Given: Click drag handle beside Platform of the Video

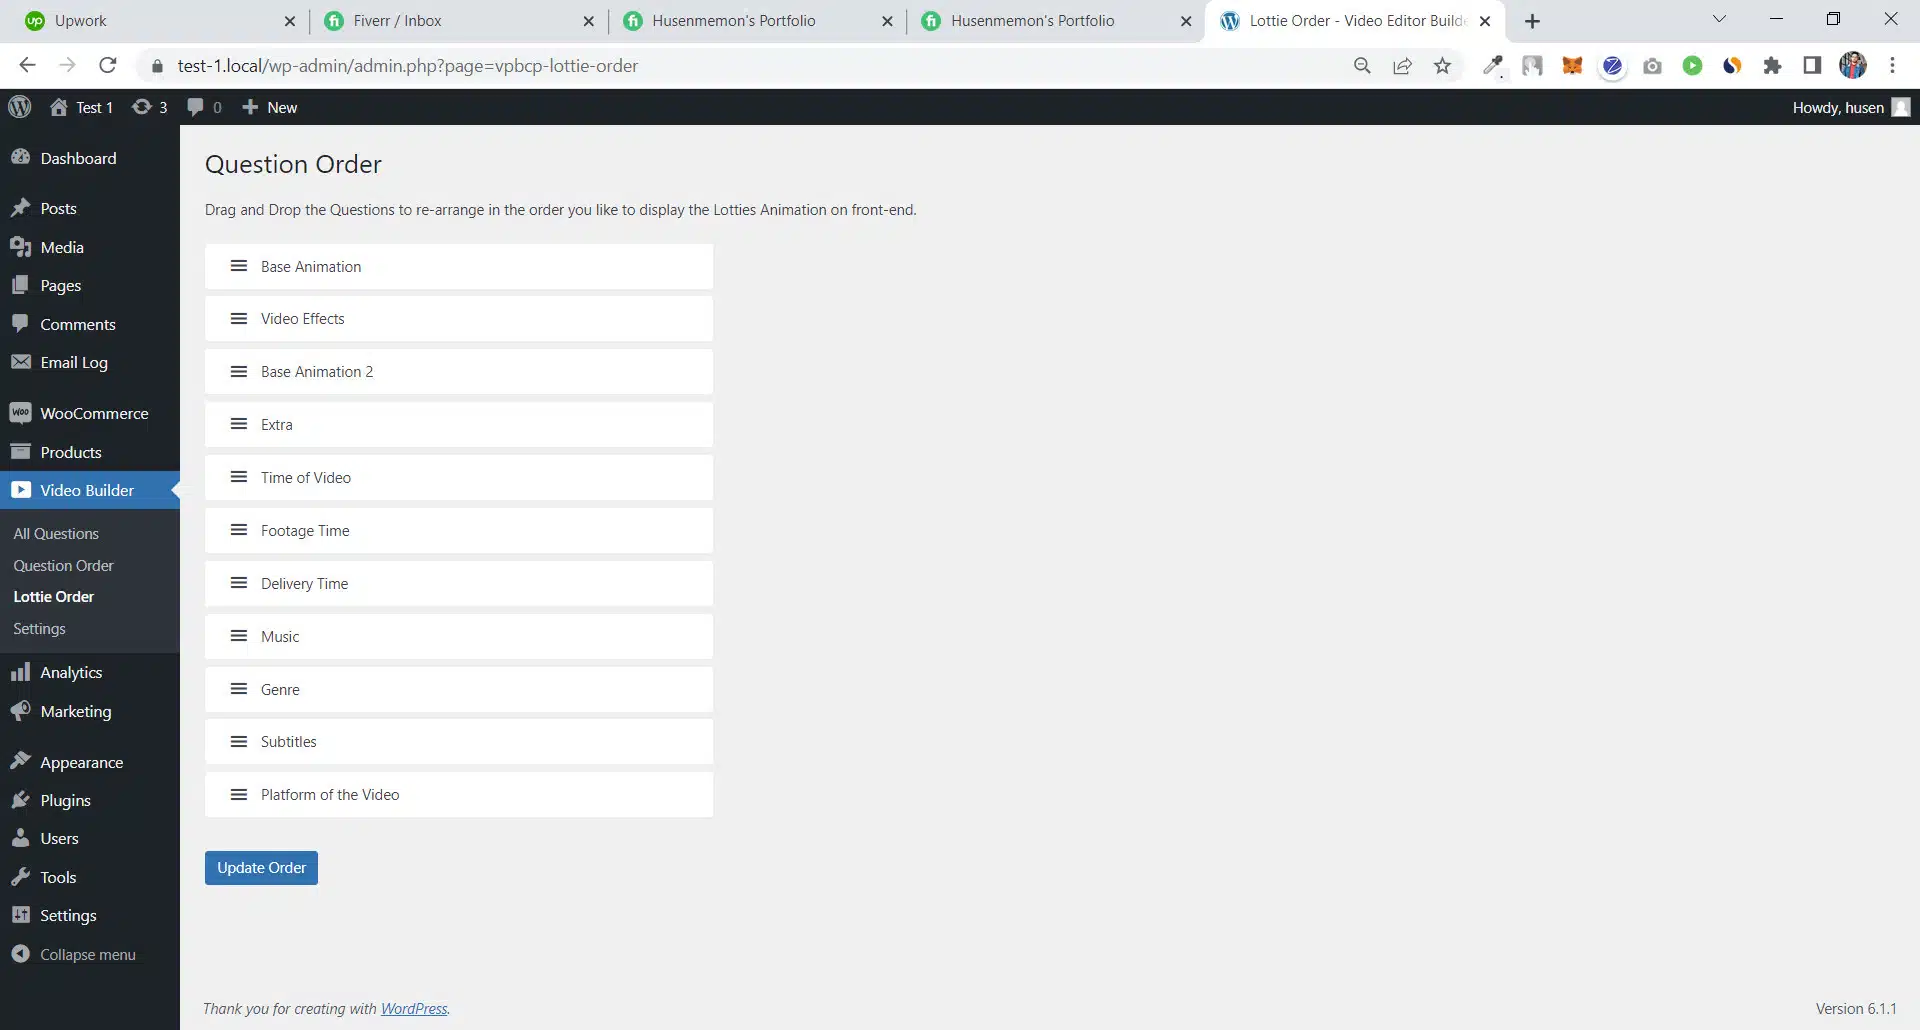Looking at the screenshot, I should click(239, 795).
